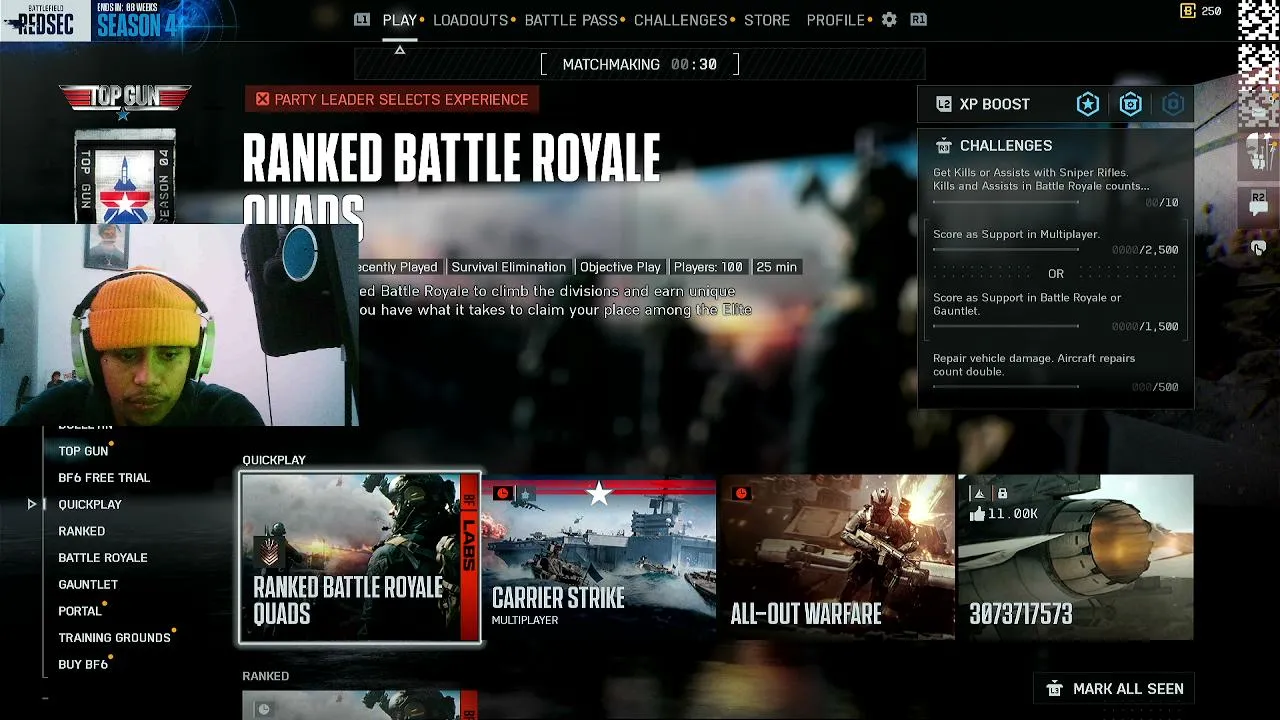Click the red clock badge on All-Out Warfare
The image size is (1280, 720).
click(741, 493)
